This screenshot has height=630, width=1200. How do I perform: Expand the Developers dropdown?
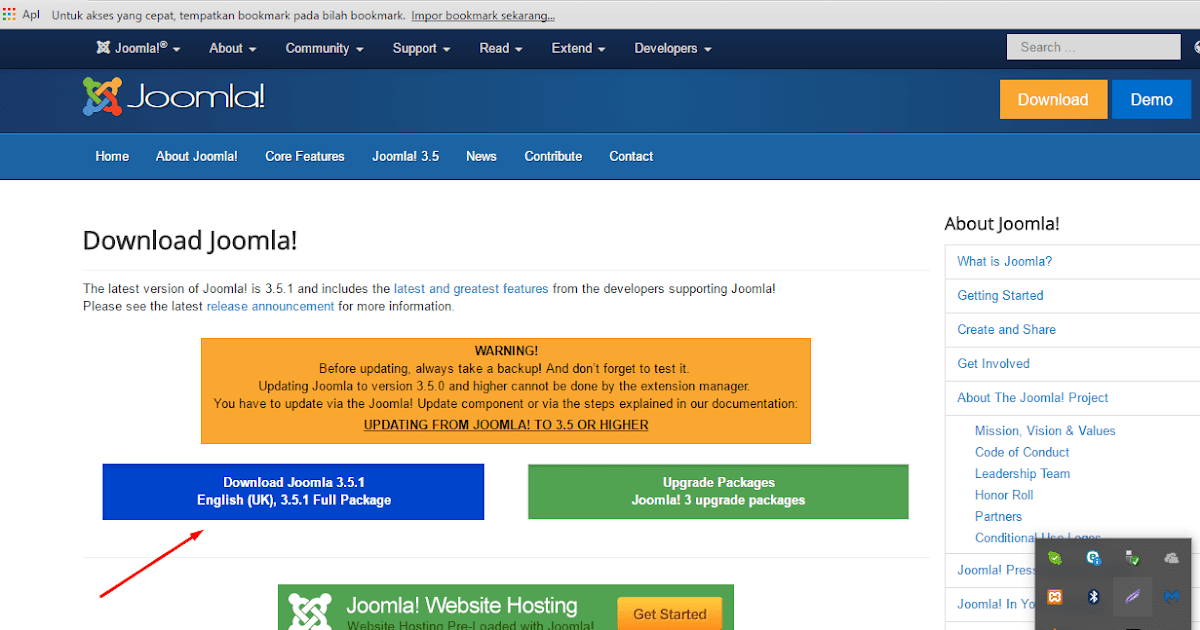pos(673,48)
